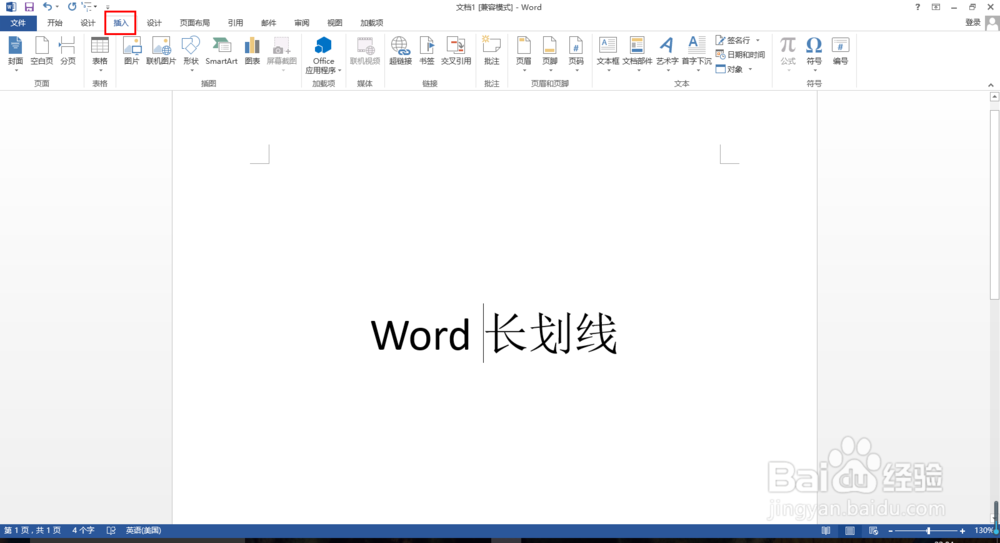
Task: Select the 插入 insert tab
Action: click(121, 23)
